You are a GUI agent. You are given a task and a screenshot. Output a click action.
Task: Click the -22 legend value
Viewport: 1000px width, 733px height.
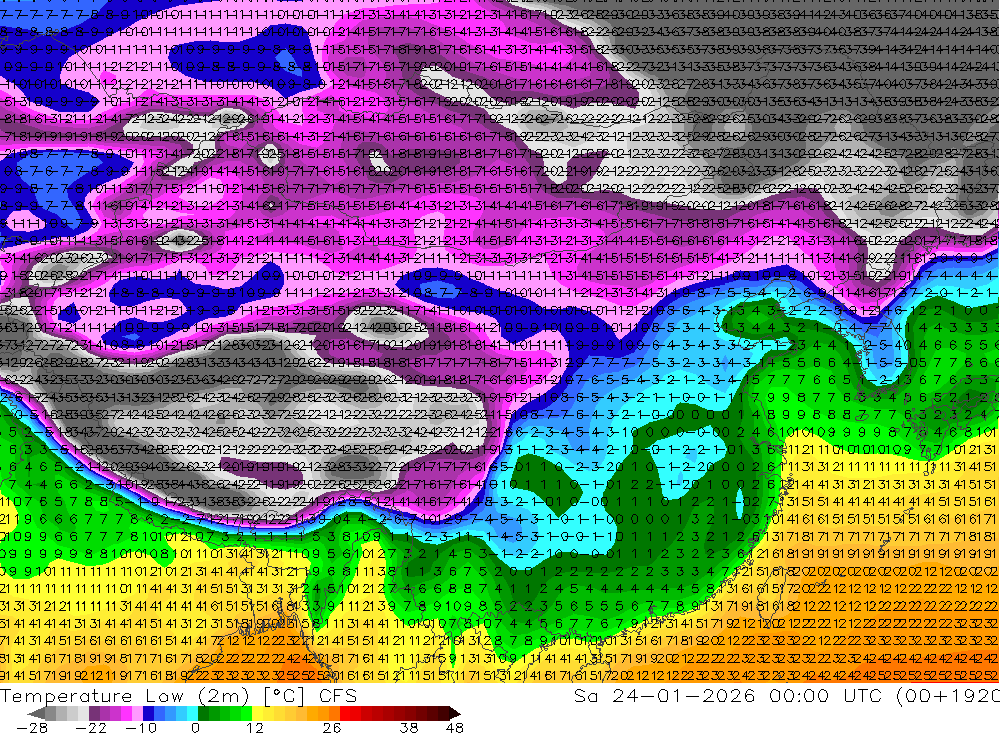(91, 728)
